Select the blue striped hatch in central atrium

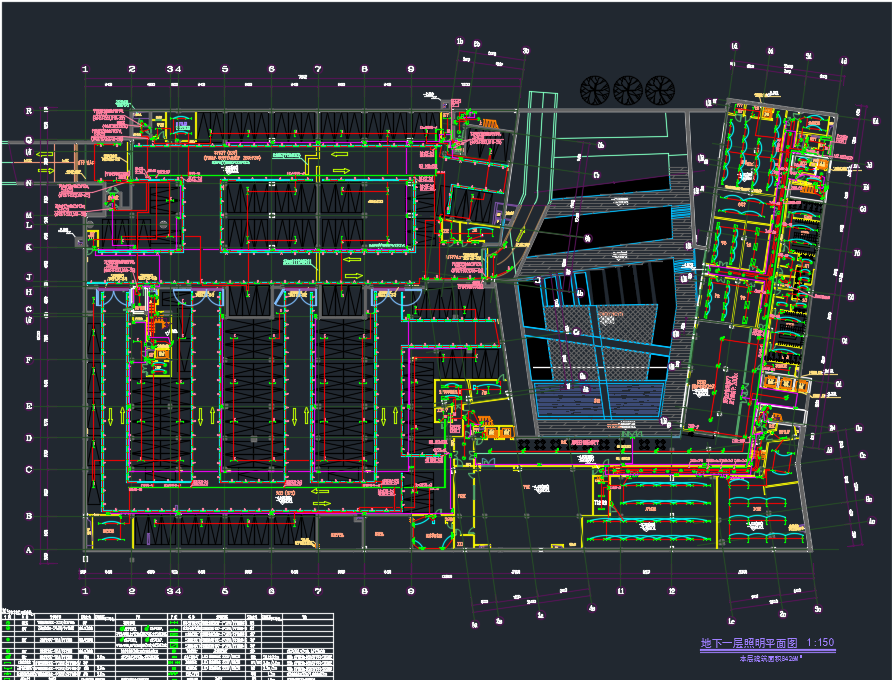598,402
